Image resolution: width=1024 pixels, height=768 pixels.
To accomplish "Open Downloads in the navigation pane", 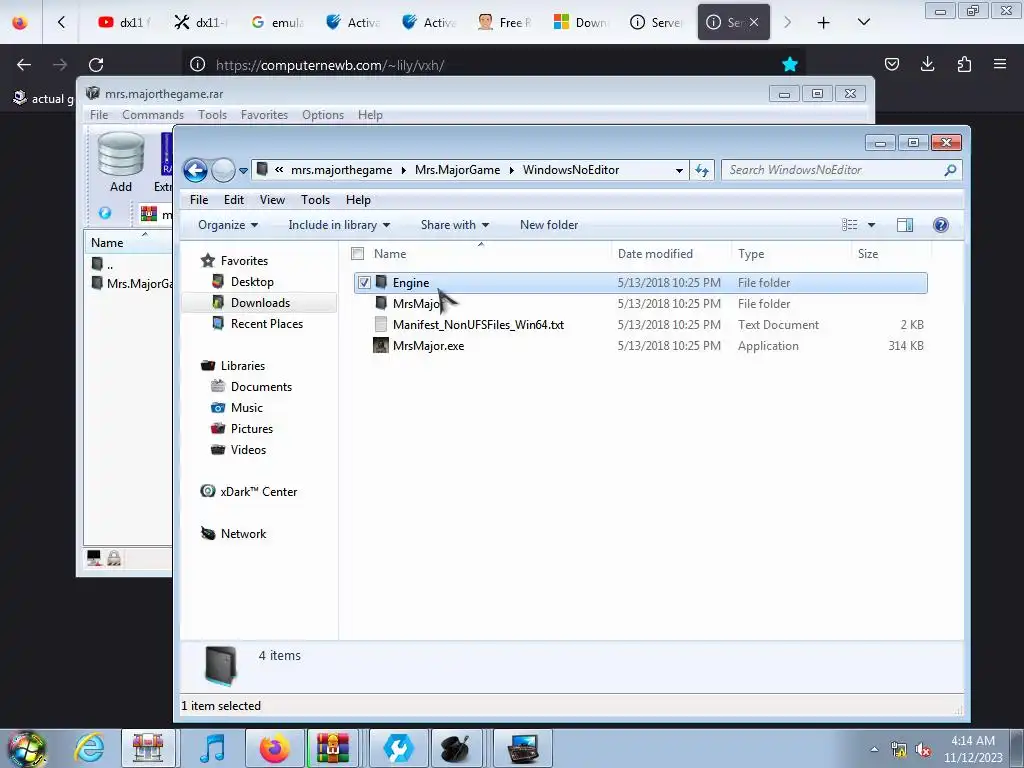I will (260, 302).
